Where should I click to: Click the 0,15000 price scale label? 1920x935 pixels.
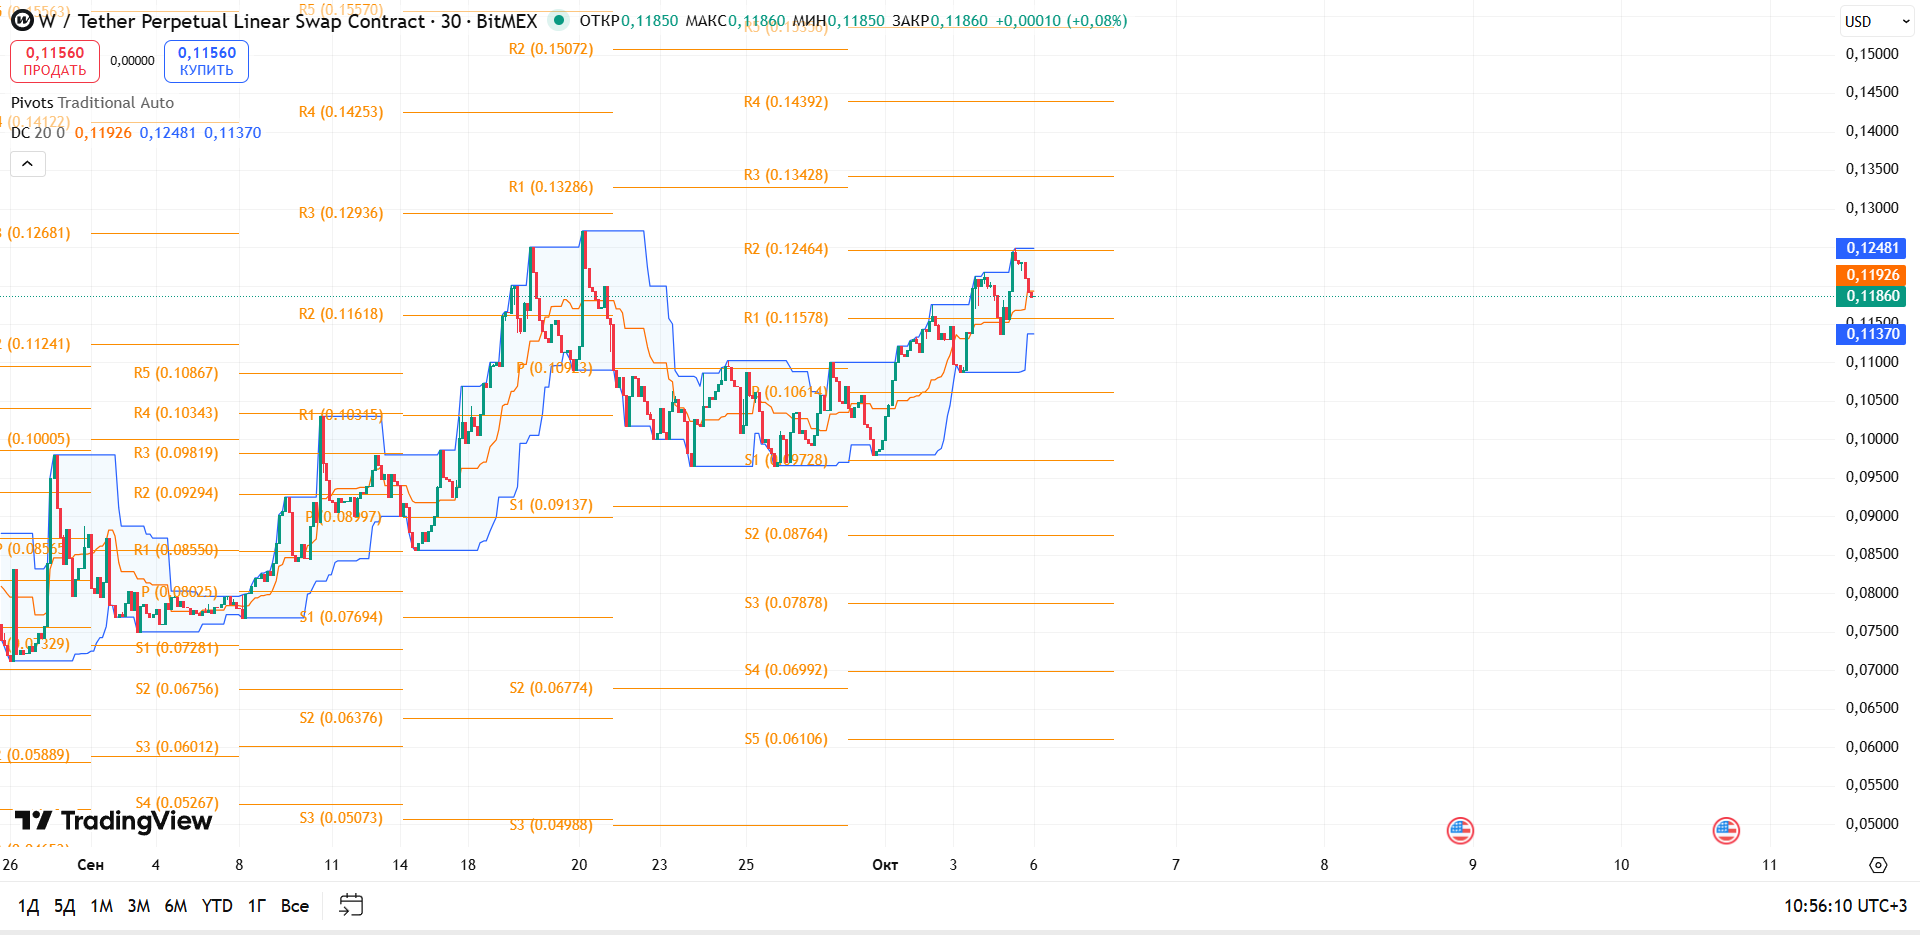[x=1872, y=54]
